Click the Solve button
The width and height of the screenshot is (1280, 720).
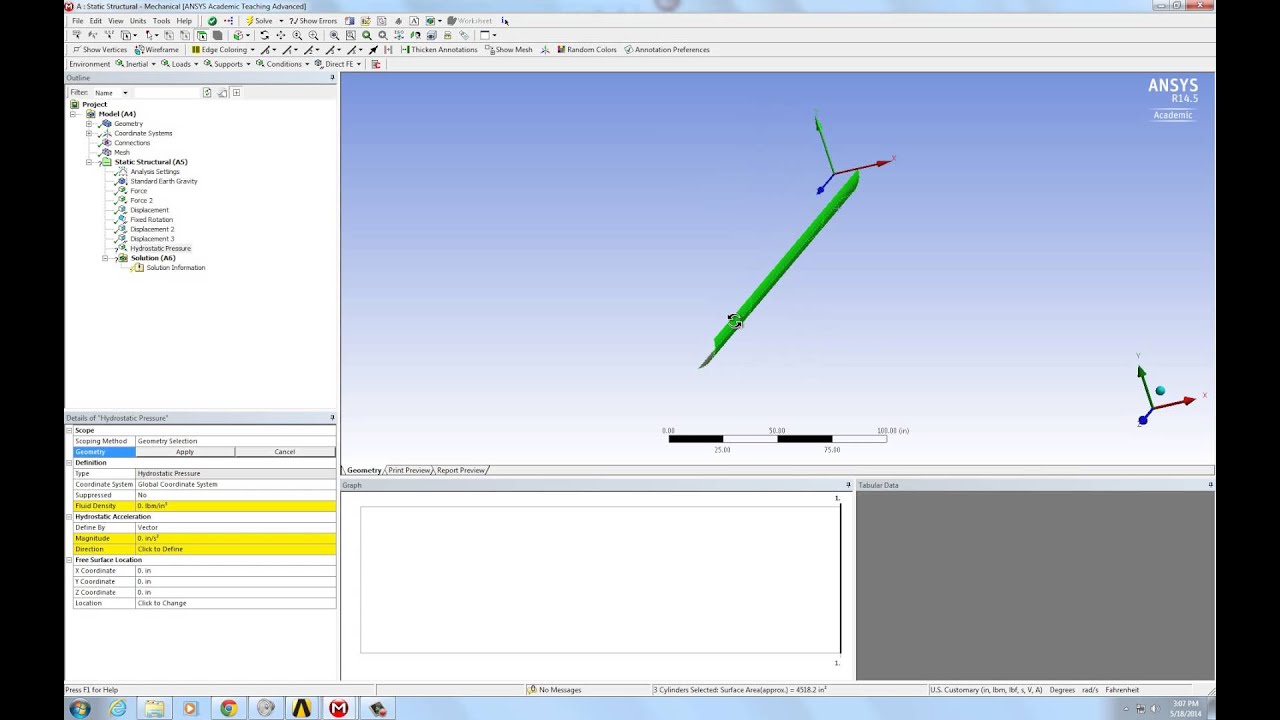point(258,20)
